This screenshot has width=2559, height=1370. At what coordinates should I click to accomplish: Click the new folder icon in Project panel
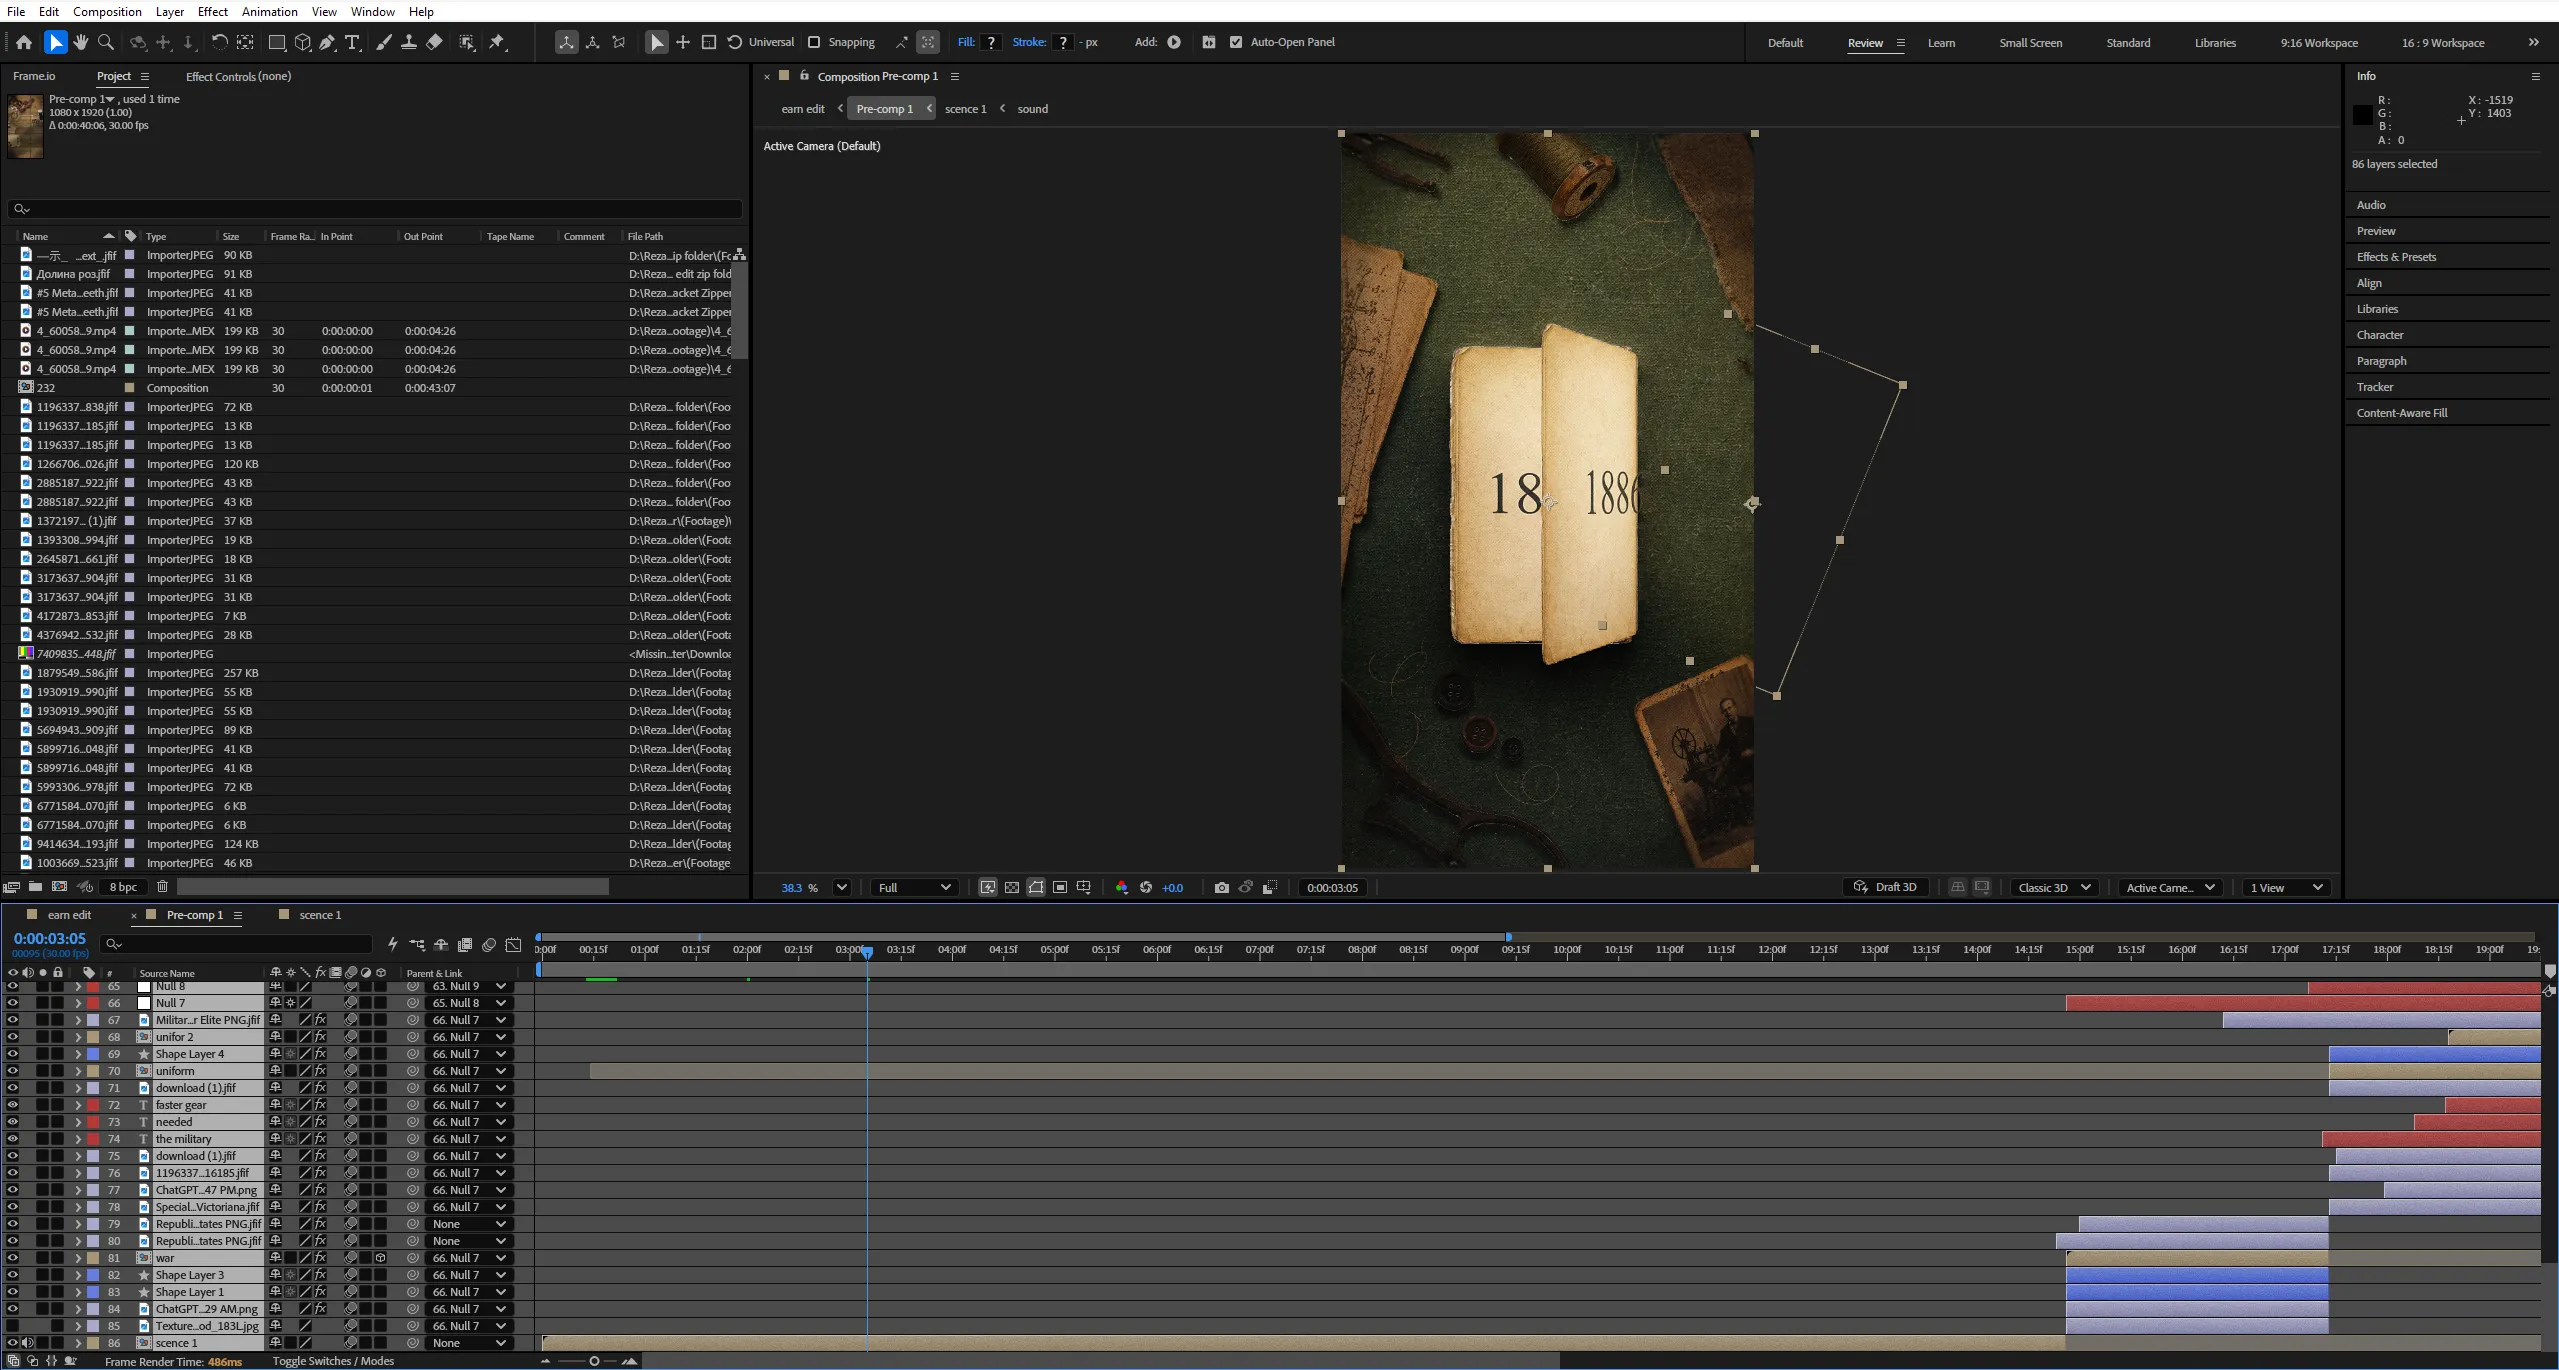coord(35,886)
